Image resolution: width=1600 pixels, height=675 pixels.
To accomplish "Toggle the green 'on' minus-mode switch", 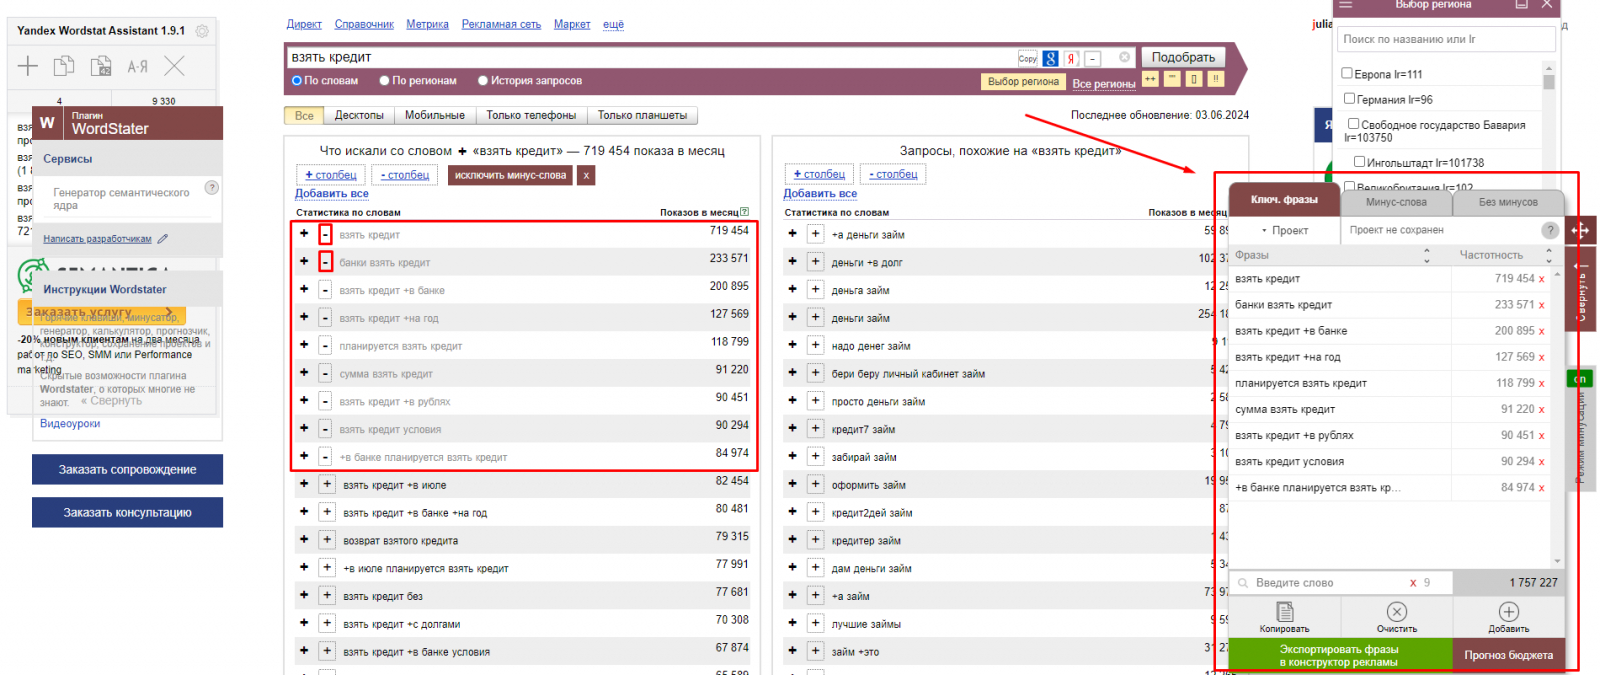I will 1580,379.
